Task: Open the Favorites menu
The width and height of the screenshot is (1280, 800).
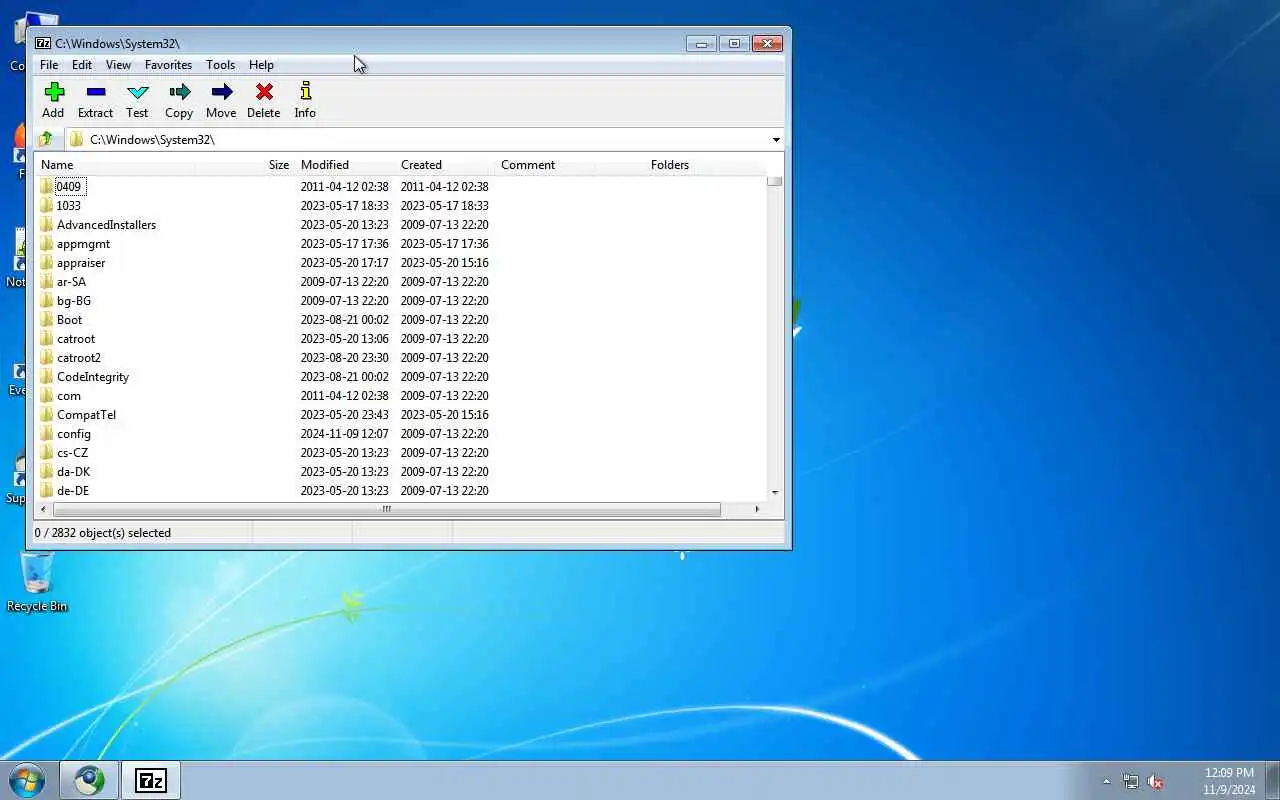Action: pos(168,65)
